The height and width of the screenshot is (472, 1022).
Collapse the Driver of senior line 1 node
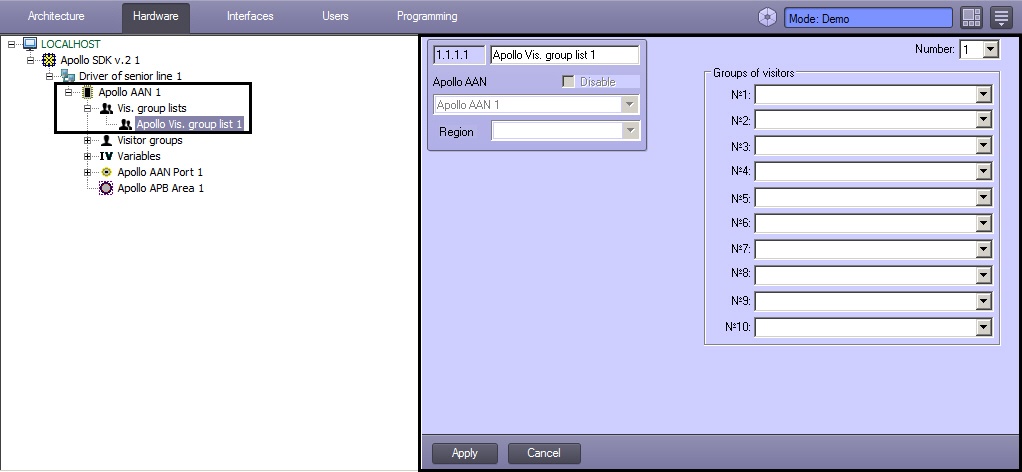pos(49,76)
